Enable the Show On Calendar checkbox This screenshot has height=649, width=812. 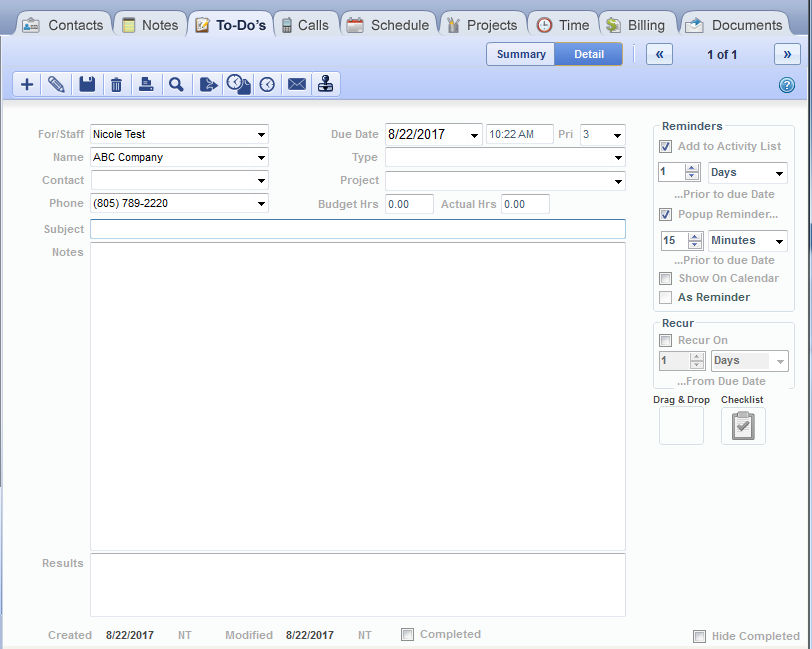666,278
